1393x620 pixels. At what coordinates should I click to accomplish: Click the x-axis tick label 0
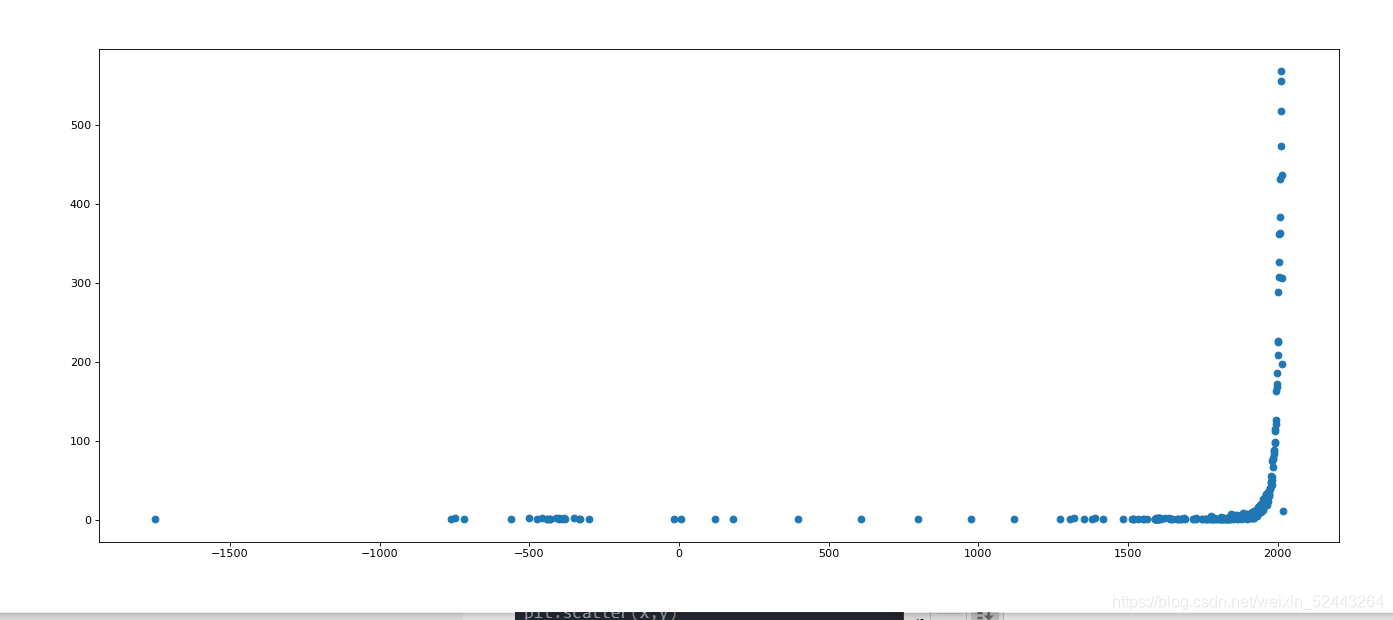[679, 554]
